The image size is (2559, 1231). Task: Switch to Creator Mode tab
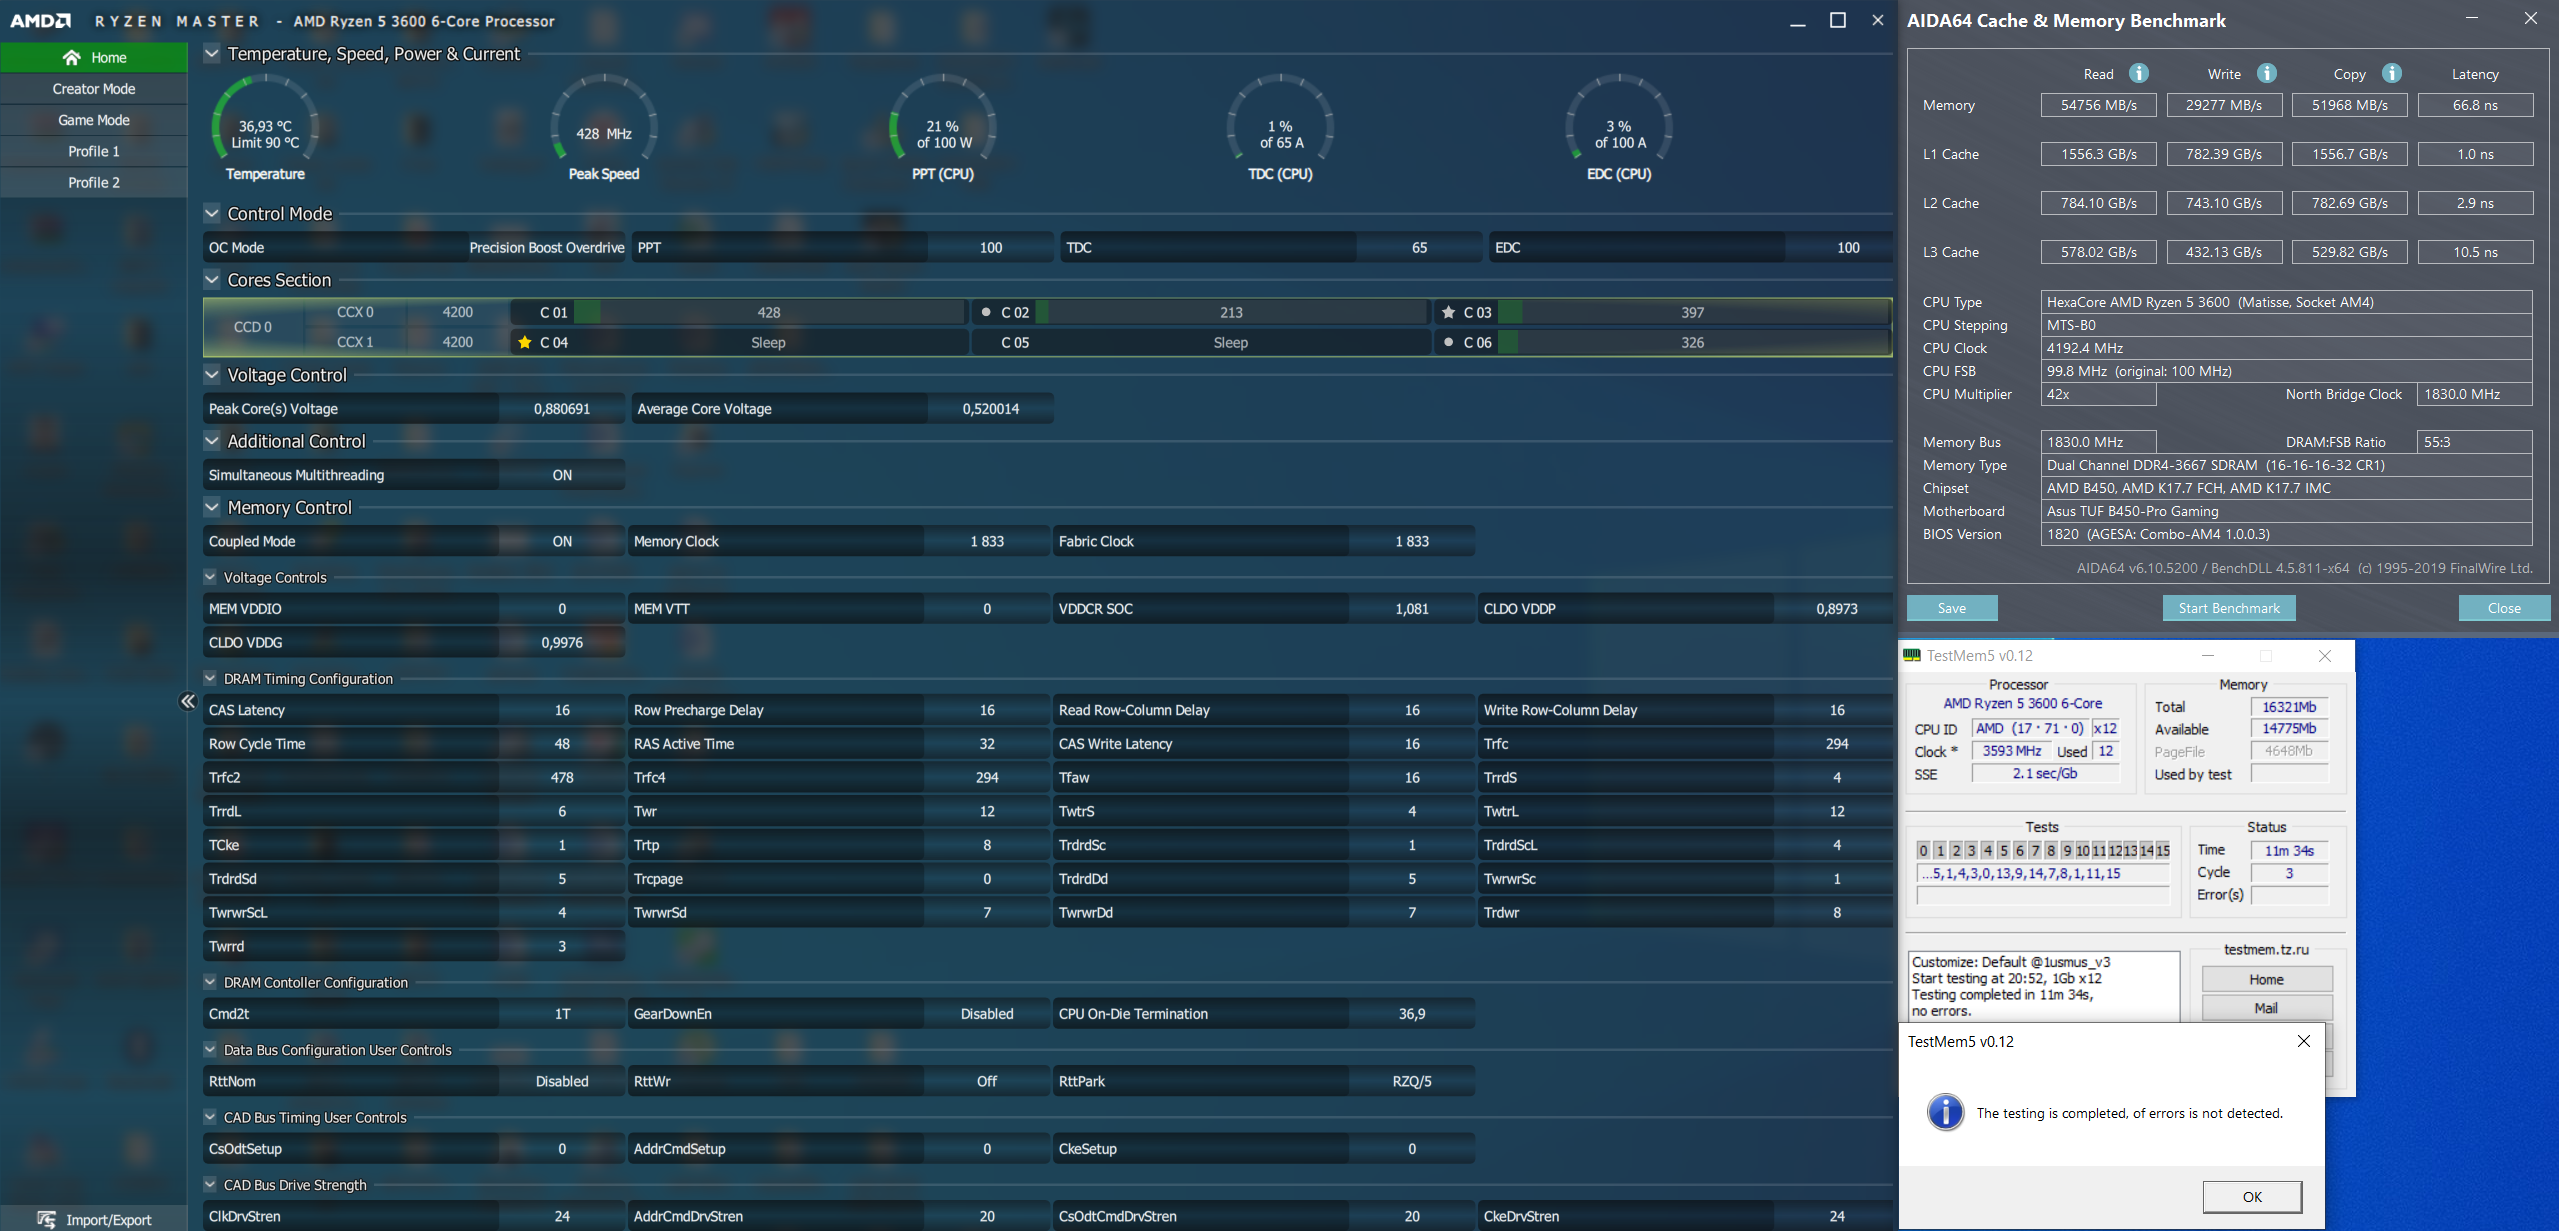[x=94, y=89]
